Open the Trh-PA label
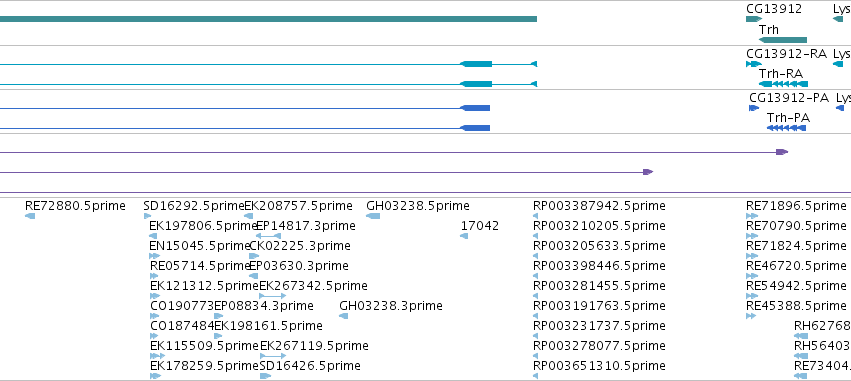Image resolution: width=851 pixels, height=381 pixels. coord(788,117)
